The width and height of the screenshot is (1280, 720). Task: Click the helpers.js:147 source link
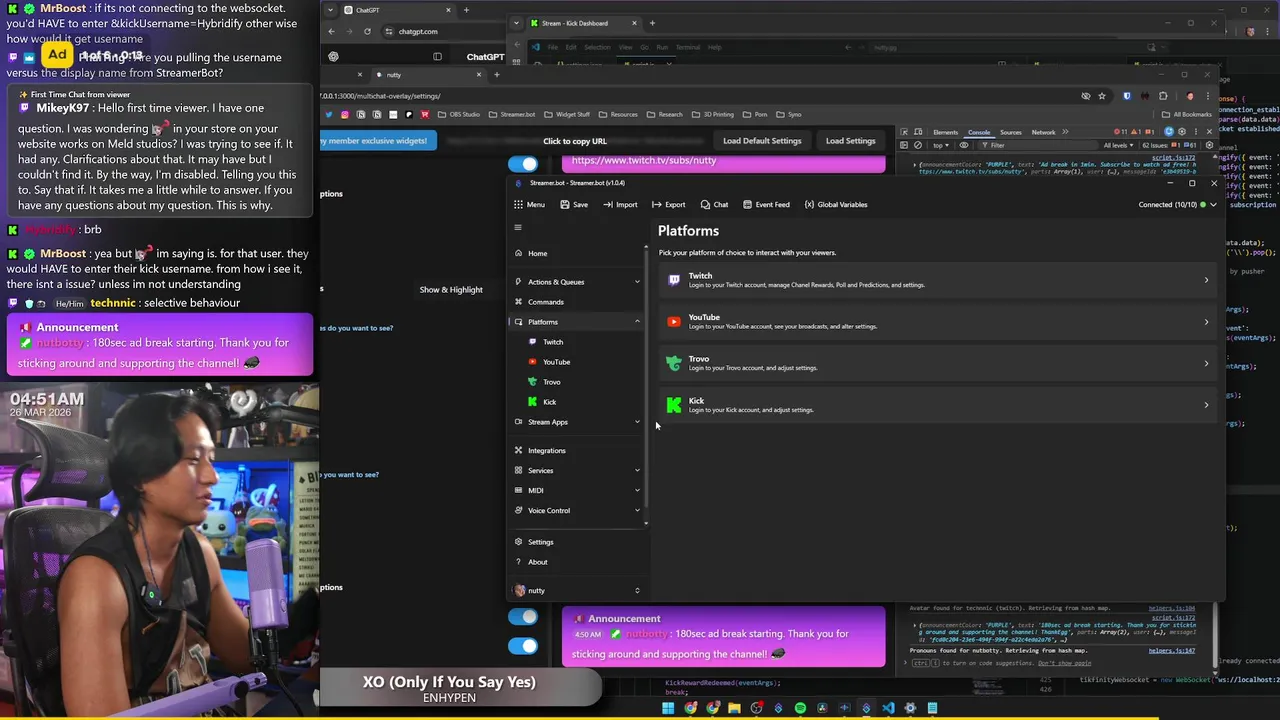pyautogui.click(x=1172, y=651)
